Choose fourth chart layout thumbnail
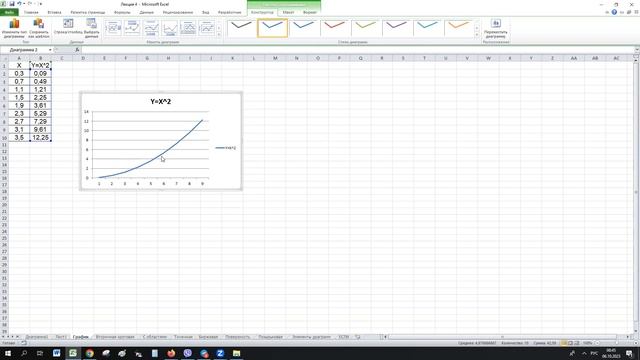Viewport: 640px width, 360px height. (170, 28)
